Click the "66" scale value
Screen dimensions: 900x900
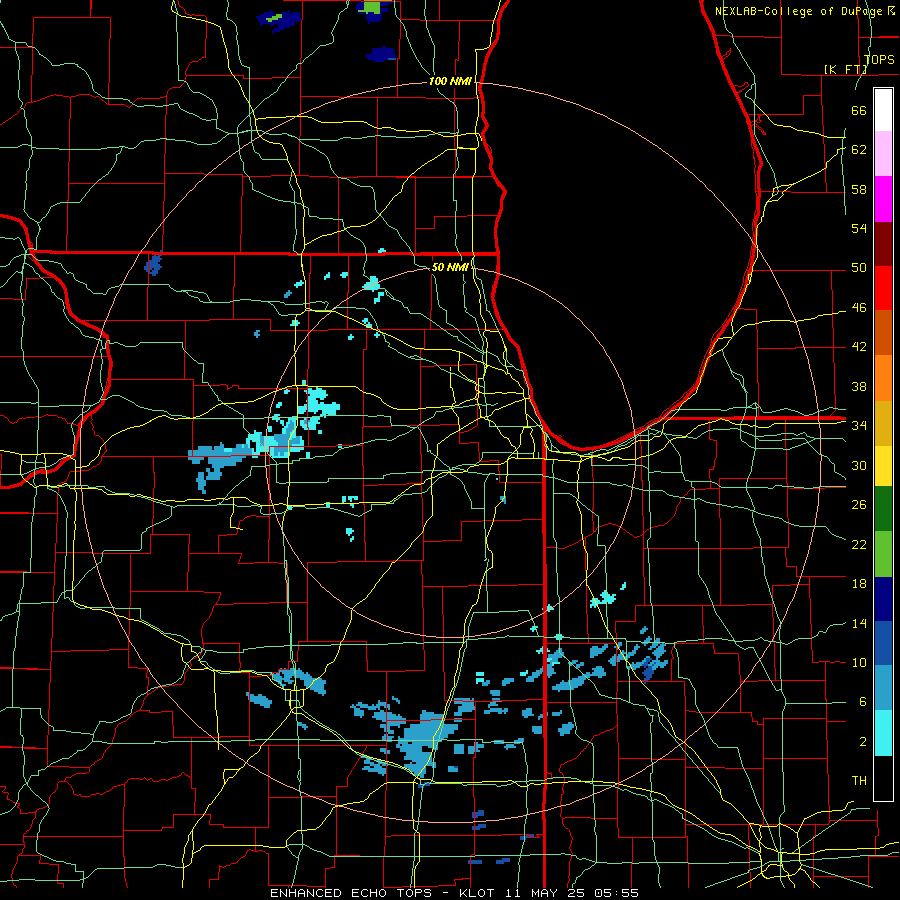(859, 110)
